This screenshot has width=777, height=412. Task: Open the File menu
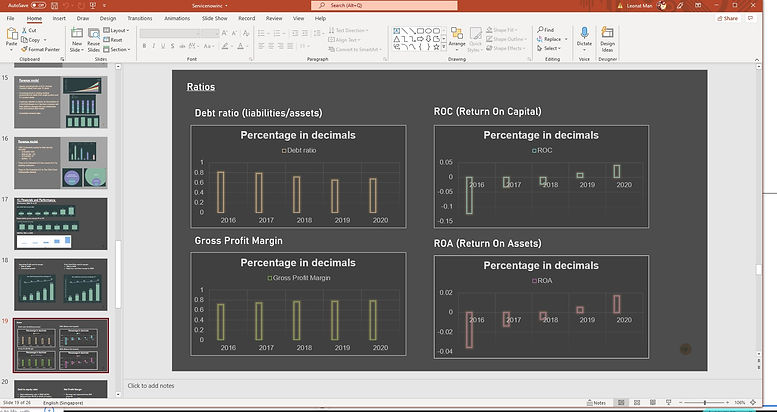(x=11, y=18)
